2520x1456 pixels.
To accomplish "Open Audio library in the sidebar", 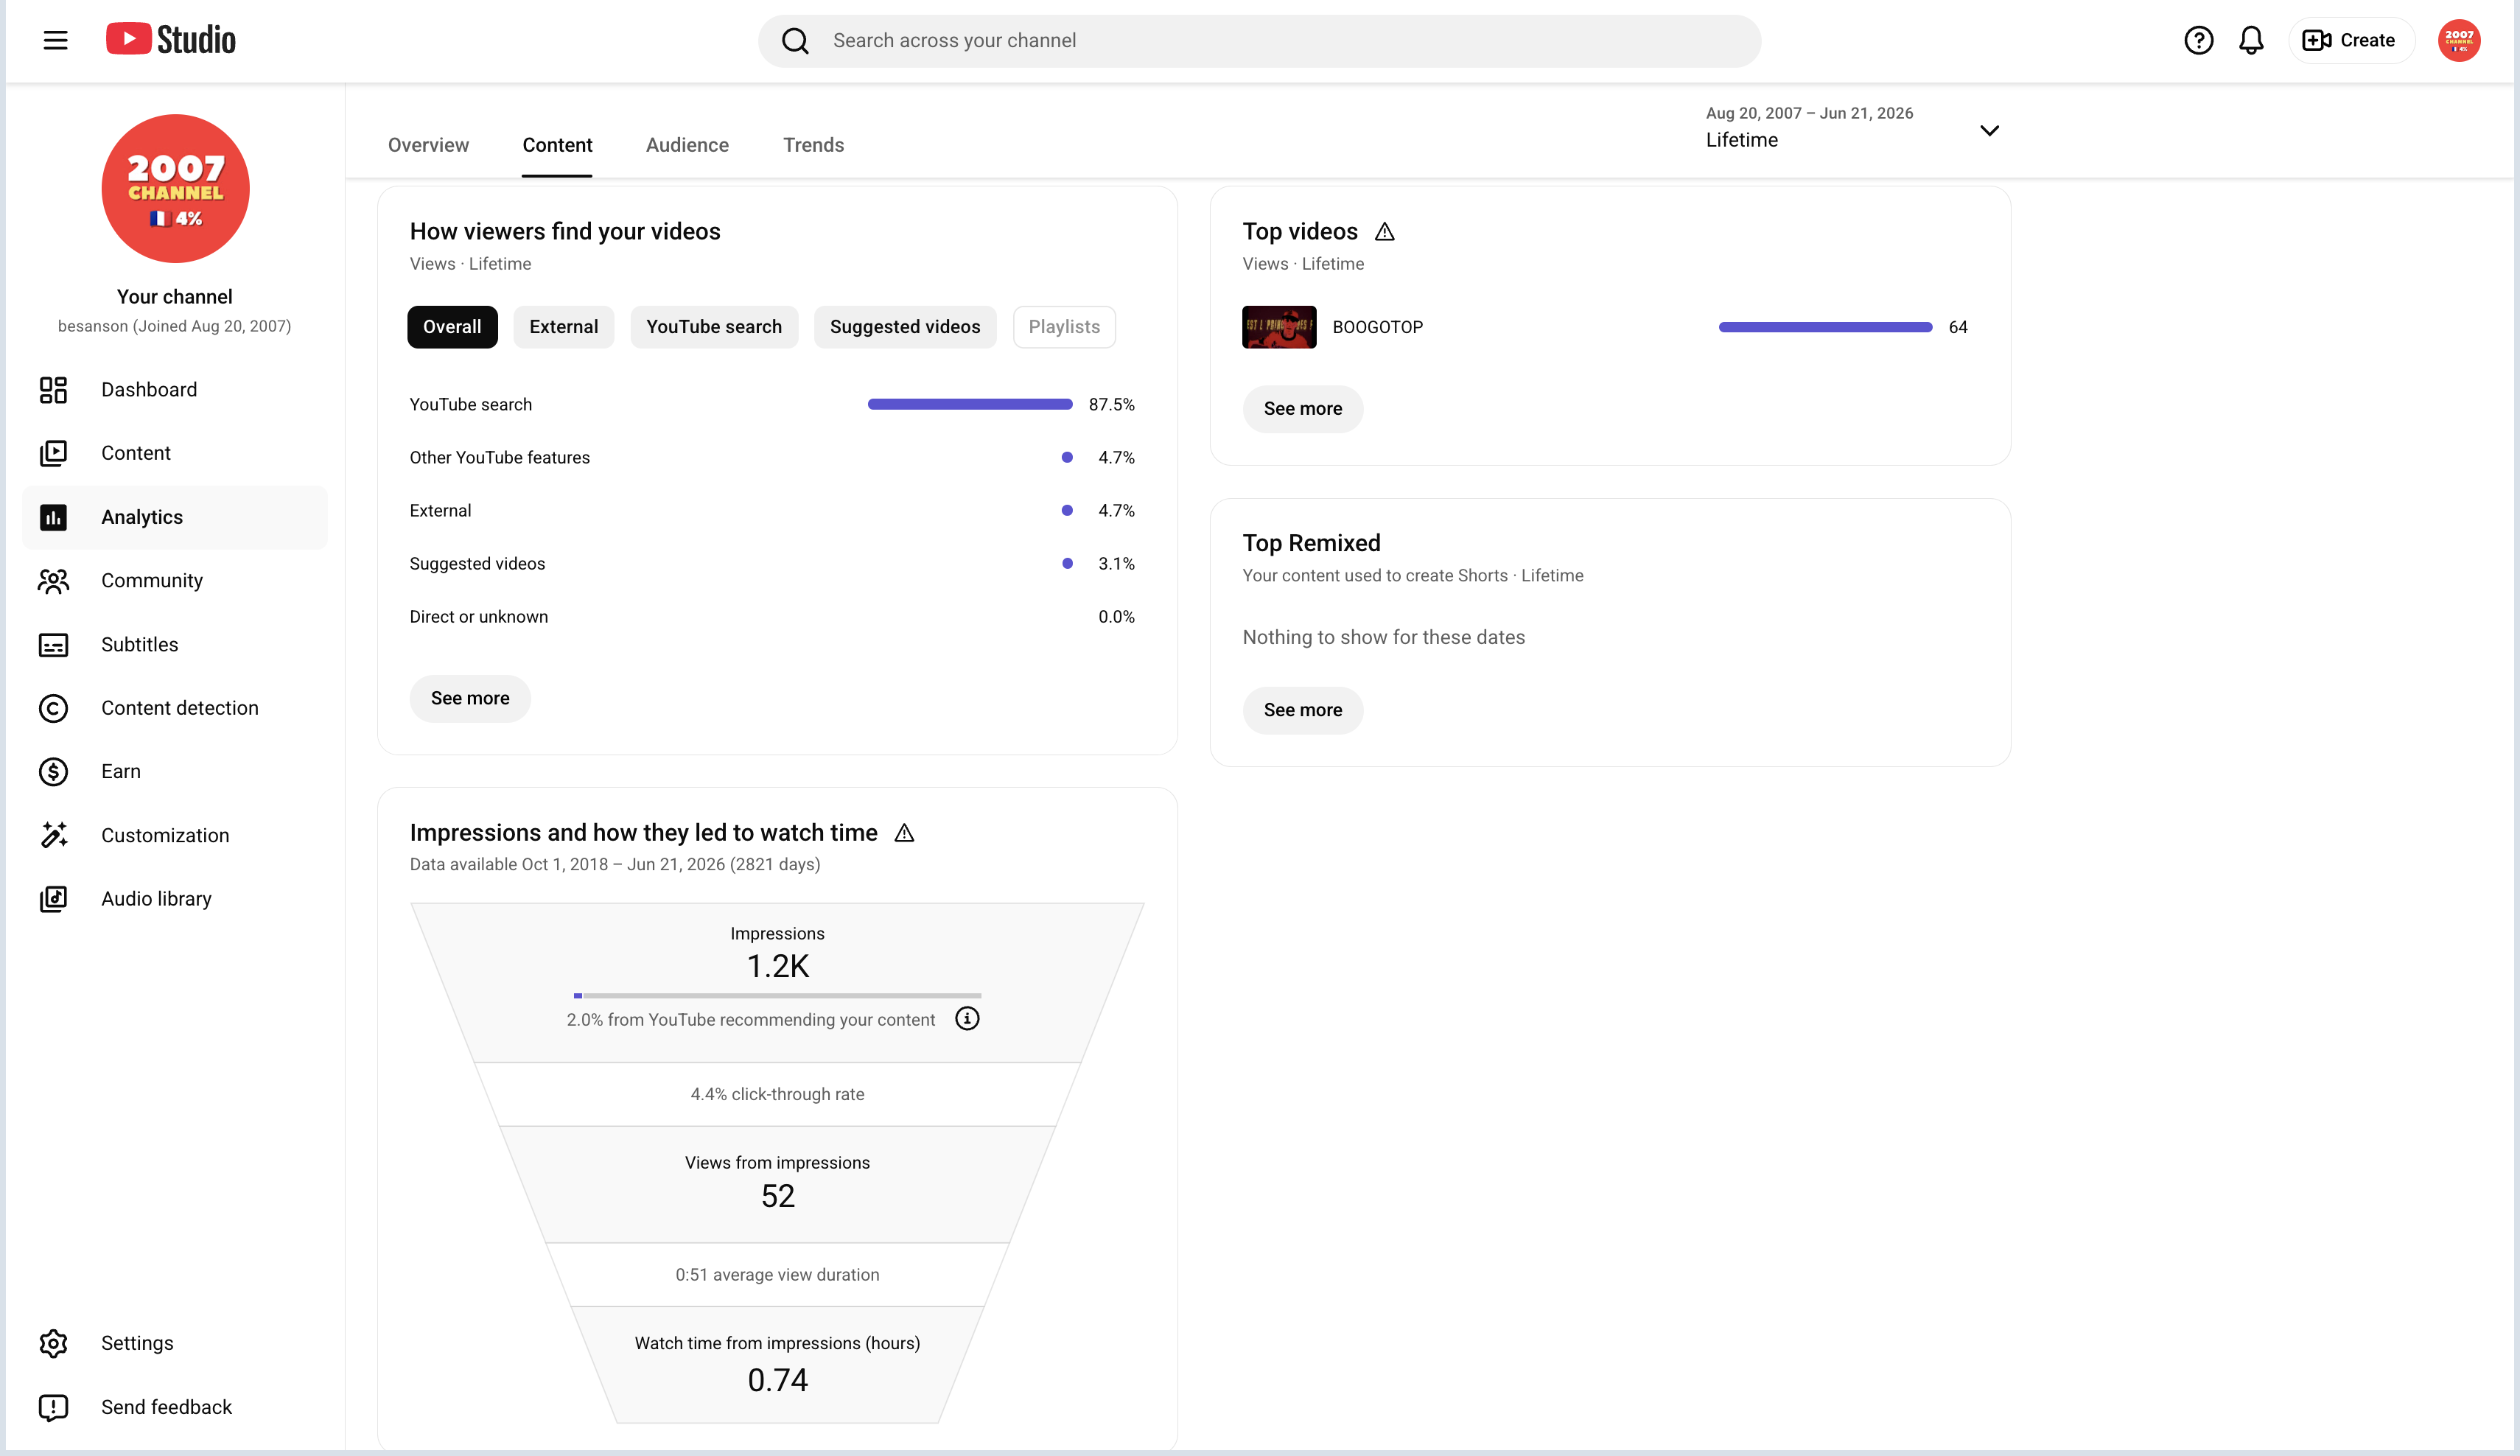I will 175,899.
